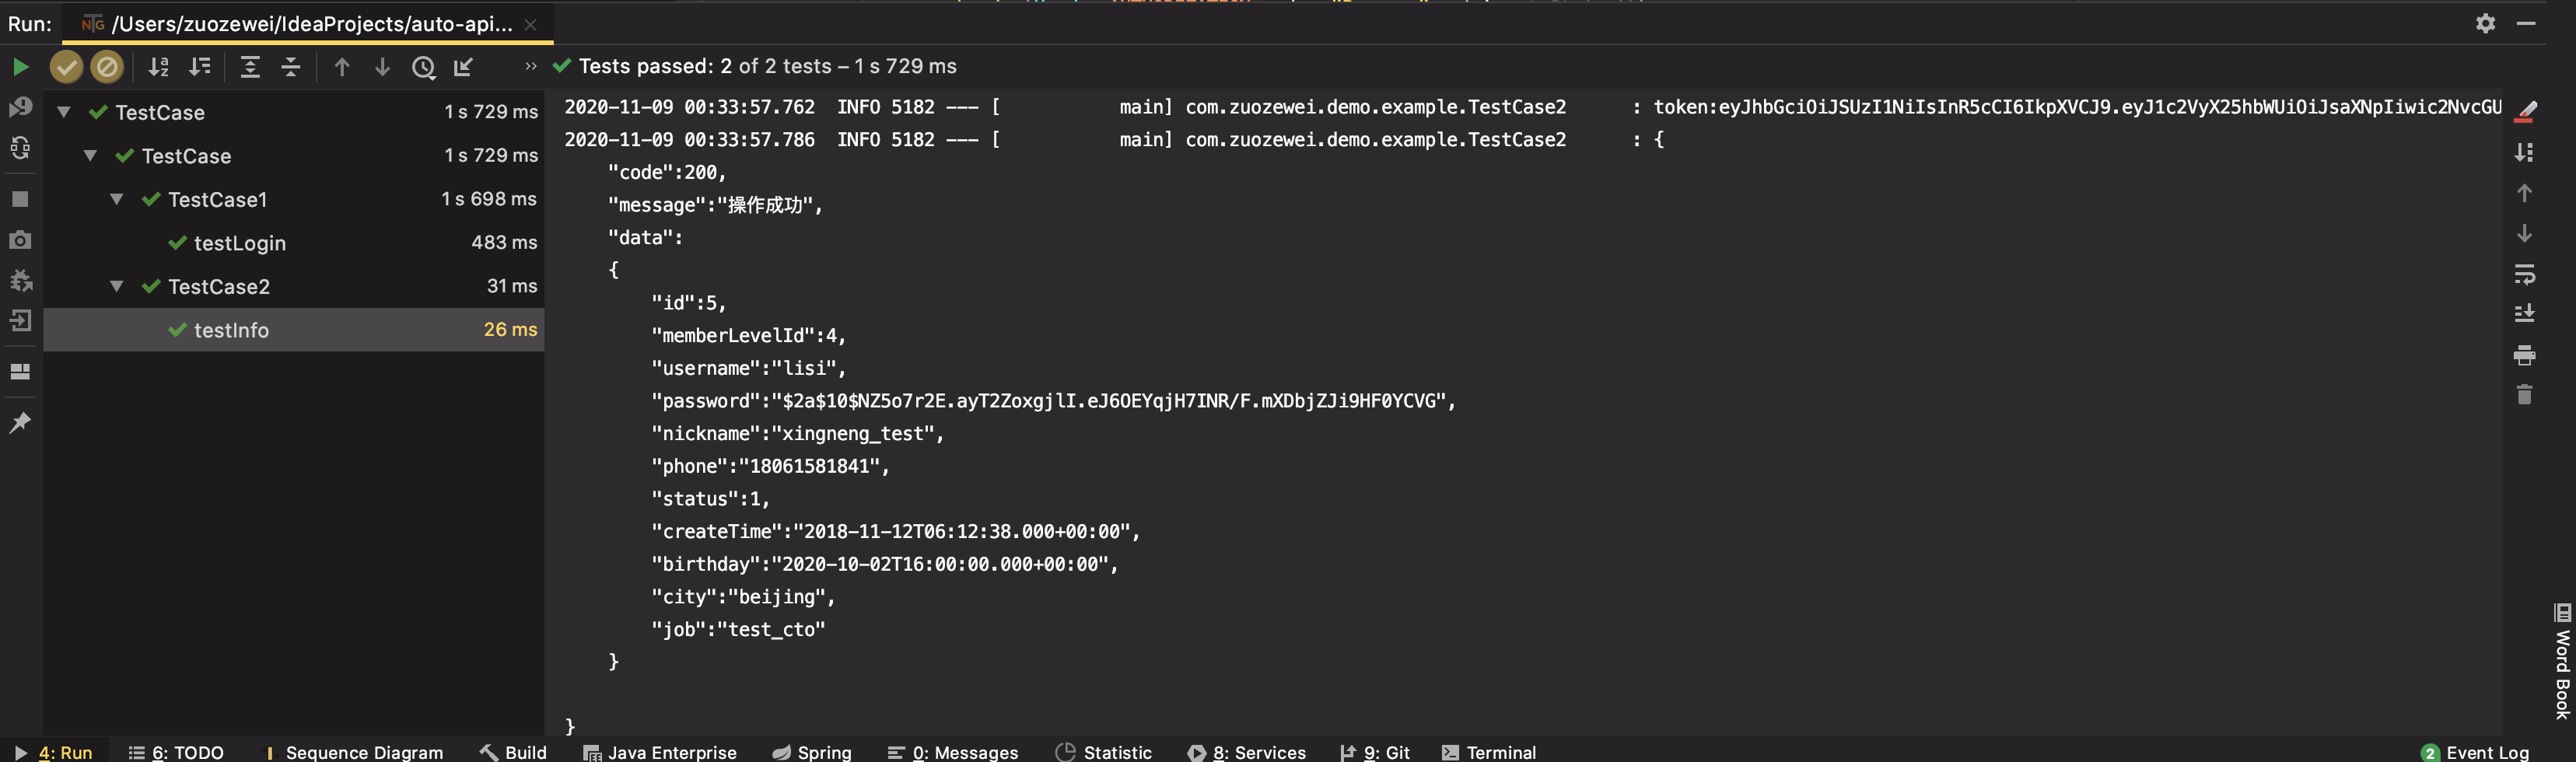The width and height of the screenshot is (2576, 762).
Task: Collapse the TestCase2 node
Action: point(116,286)
